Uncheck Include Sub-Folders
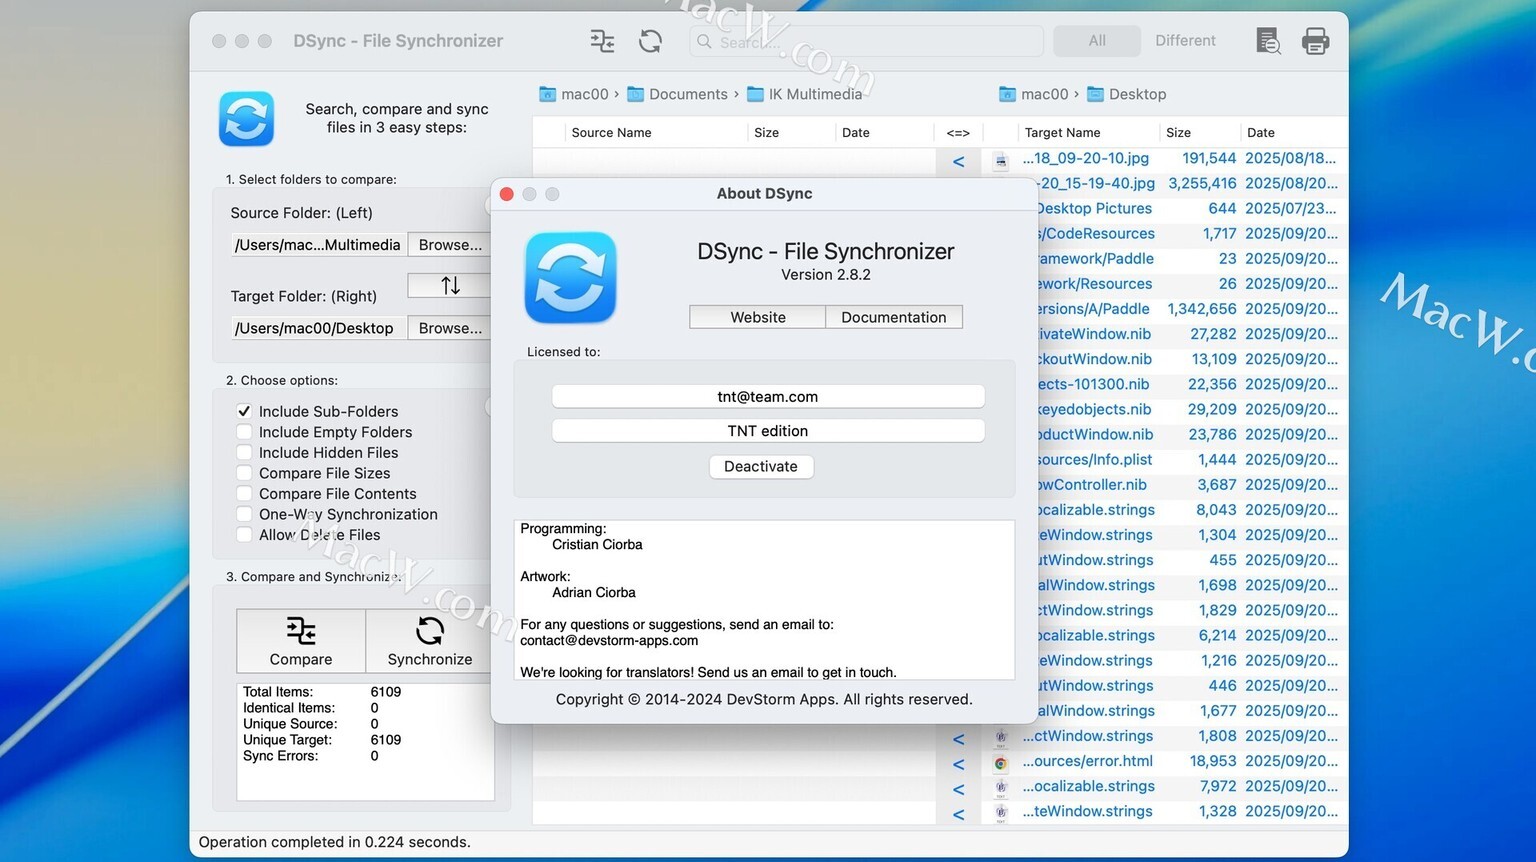 click(244, 411)
